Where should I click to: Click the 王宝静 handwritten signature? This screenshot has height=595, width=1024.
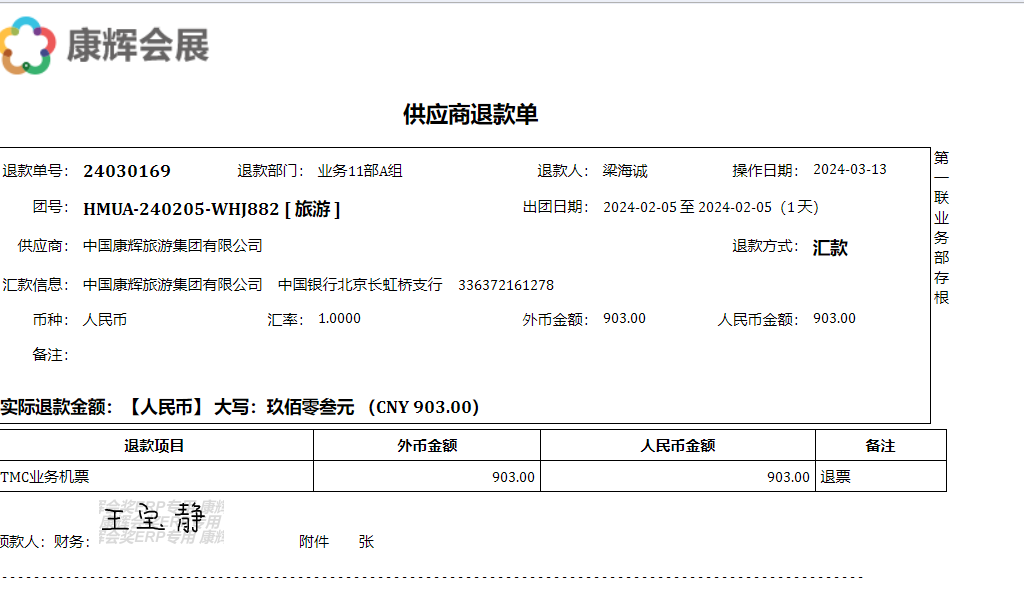[x=153, y=518]
